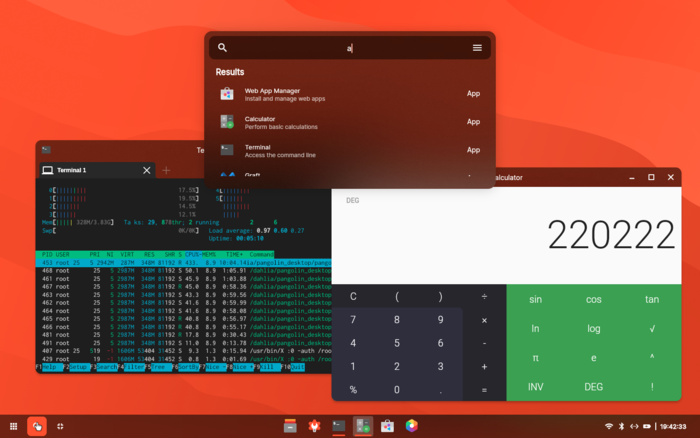Click digit 7 on Calculator keypad
Screen dimensions: 700x438
point(353,320)
